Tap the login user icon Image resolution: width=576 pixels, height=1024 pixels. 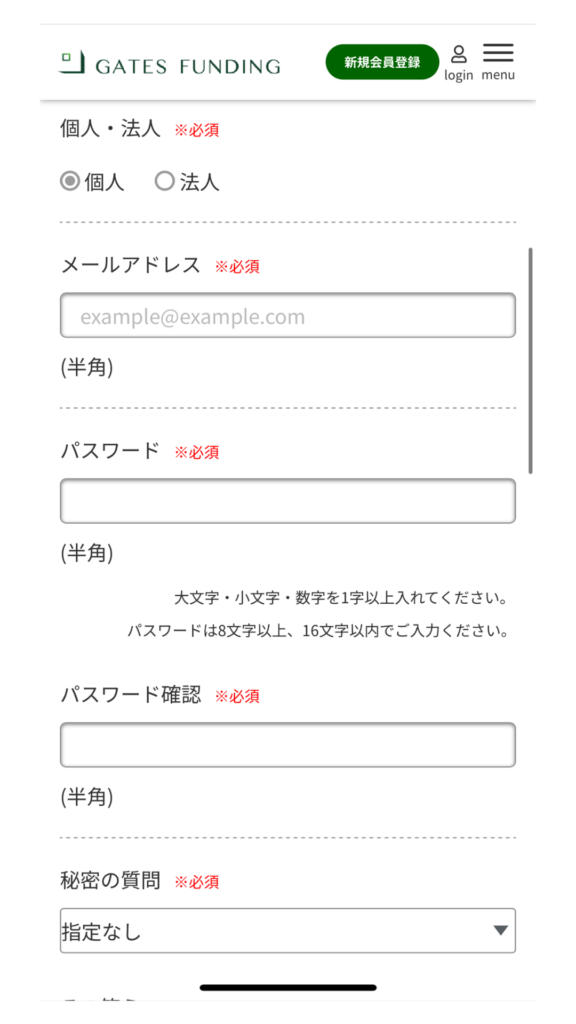point(458,54)
